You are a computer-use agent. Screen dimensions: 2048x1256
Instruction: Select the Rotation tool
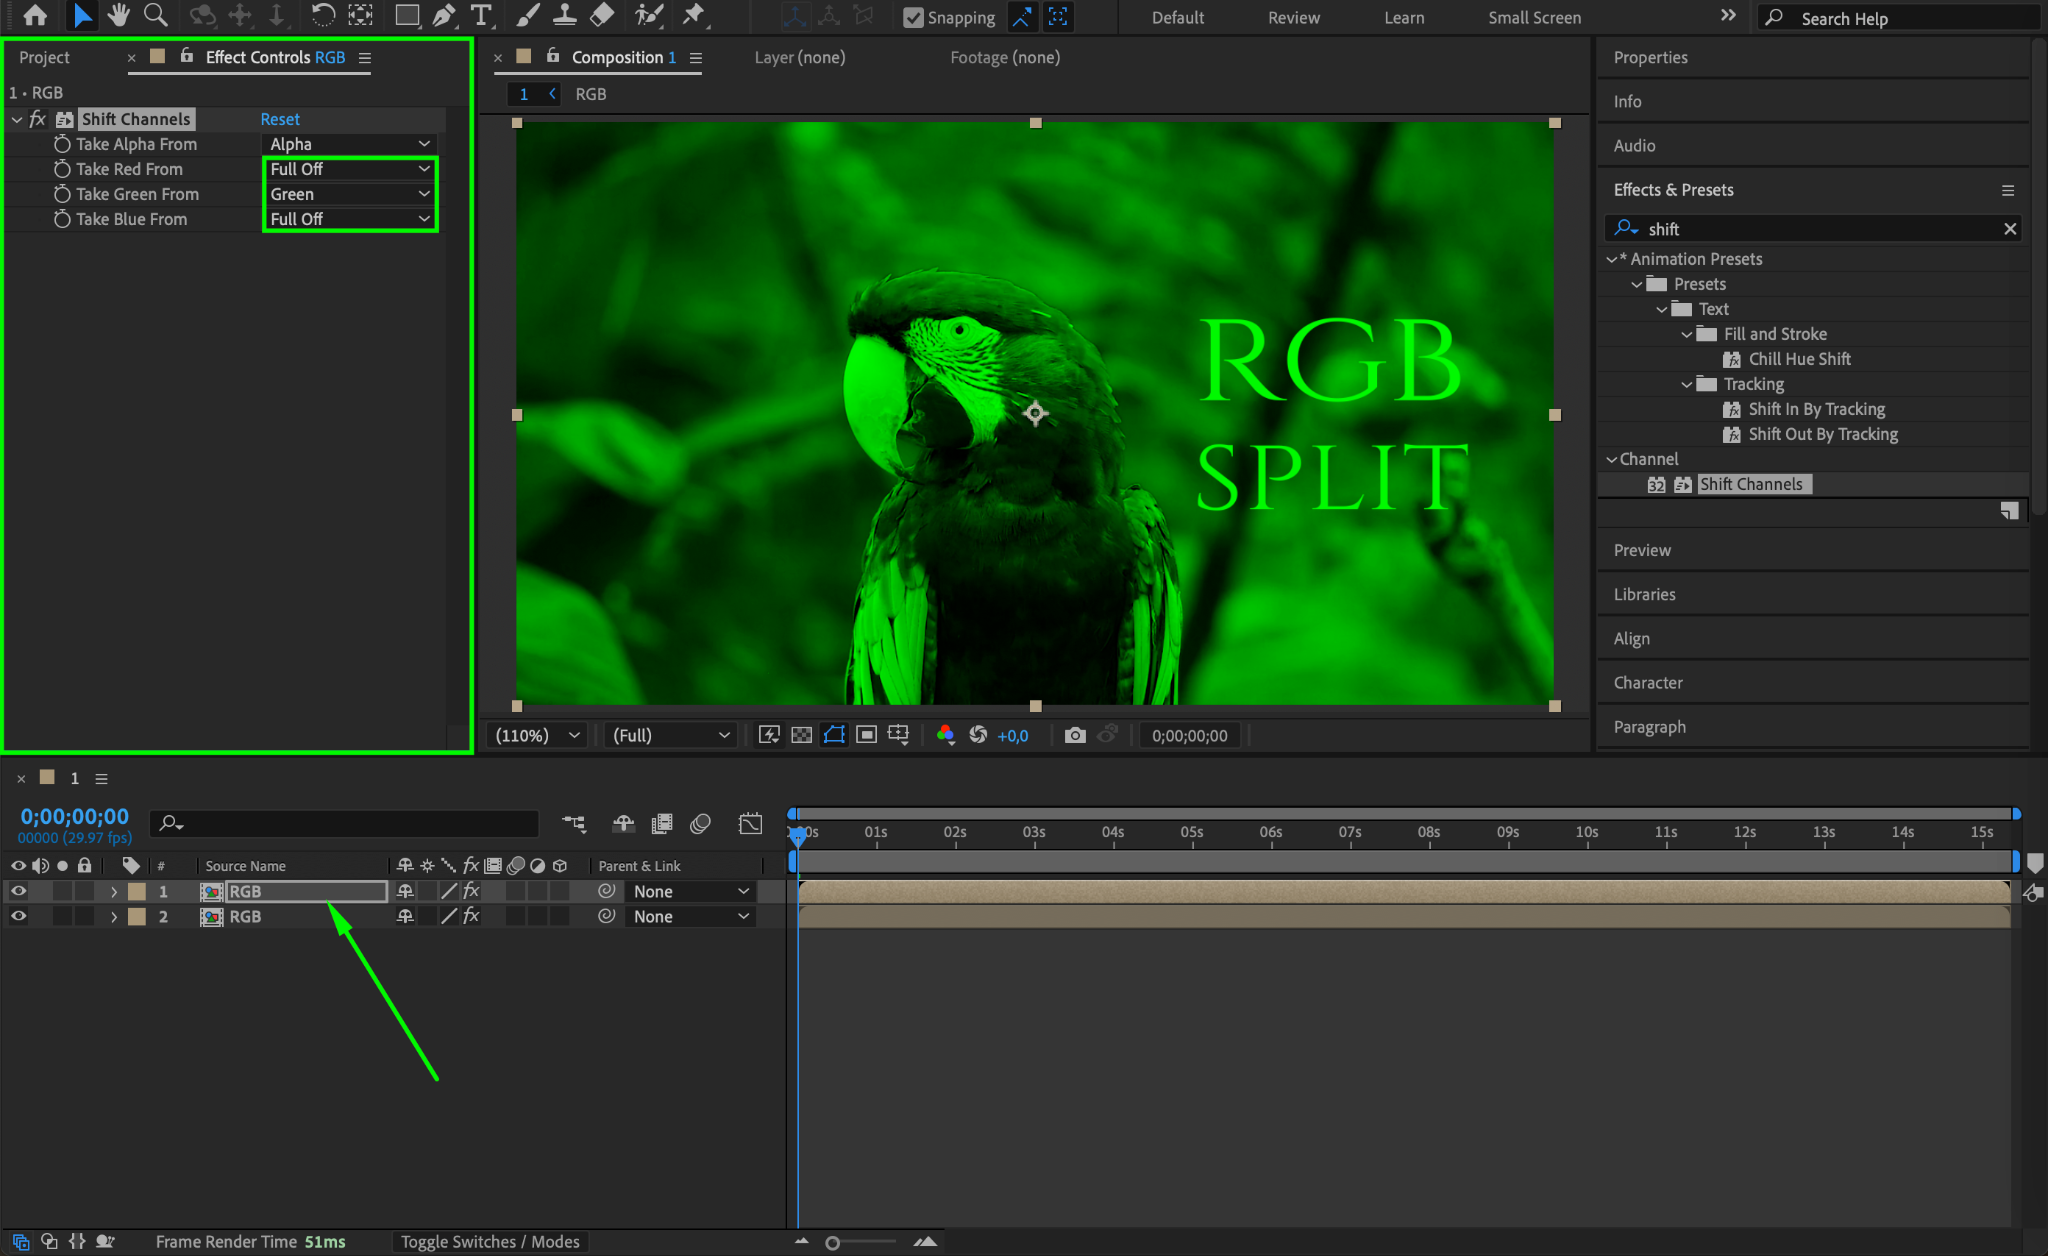point(322,15)
